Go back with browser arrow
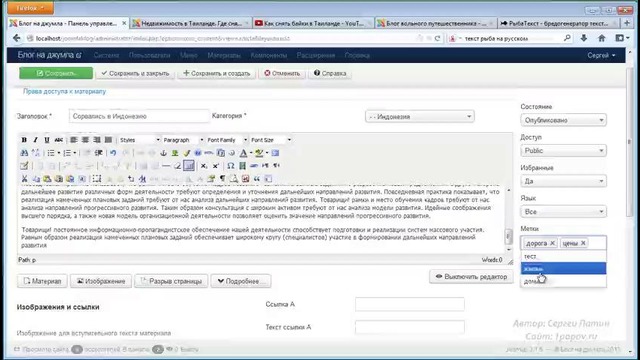 (16, 38)
